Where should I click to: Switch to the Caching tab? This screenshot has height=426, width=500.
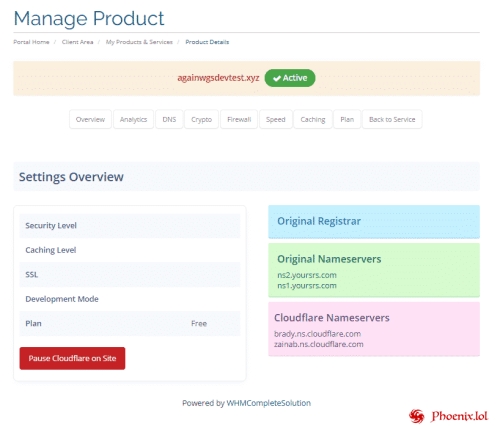pyautogui.click(x=313, y=119)
